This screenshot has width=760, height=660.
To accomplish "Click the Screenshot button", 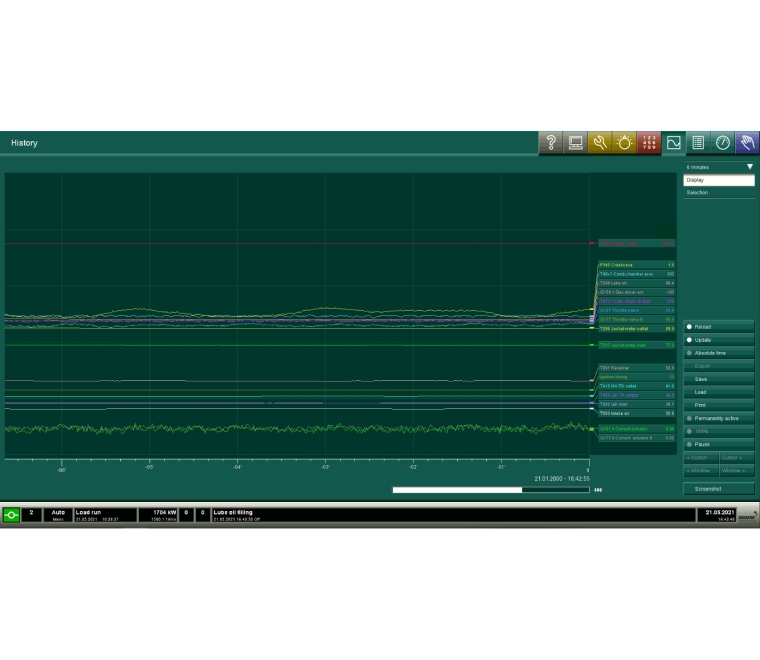I will pyautogui.click(x=719, y=489).
